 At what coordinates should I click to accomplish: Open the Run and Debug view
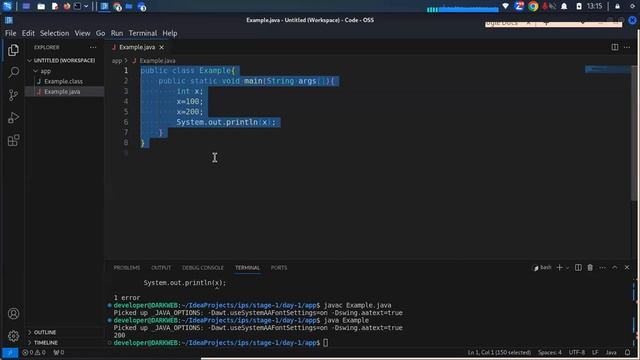tap(13, 118)
